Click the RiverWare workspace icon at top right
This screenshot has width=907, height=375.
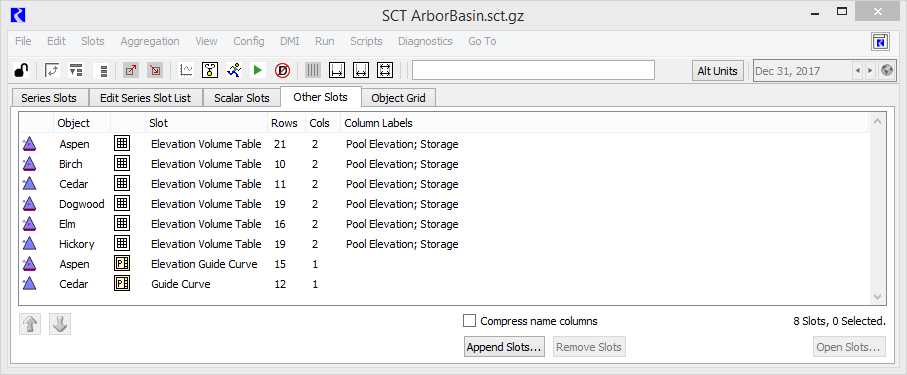click(x=880, y=42)
